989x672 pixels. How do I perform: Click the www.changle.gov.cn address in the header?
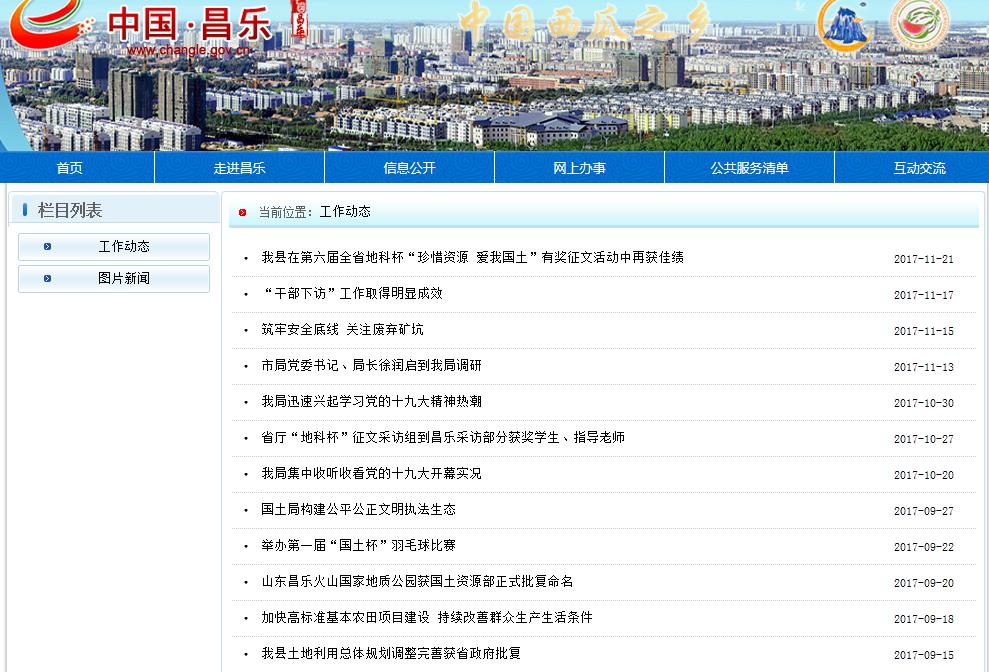click(189, 51)
